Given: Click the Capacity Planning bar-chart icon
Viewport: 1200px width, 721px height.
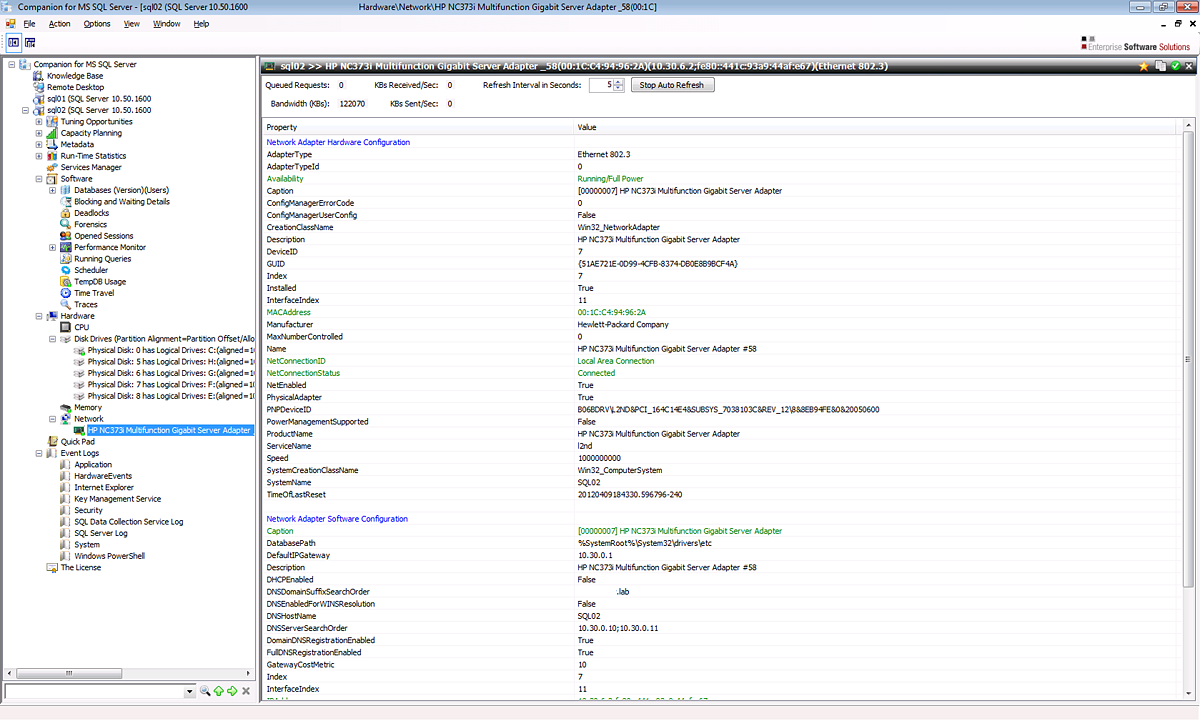Looking at the screenshot, I should pos(53,133).
